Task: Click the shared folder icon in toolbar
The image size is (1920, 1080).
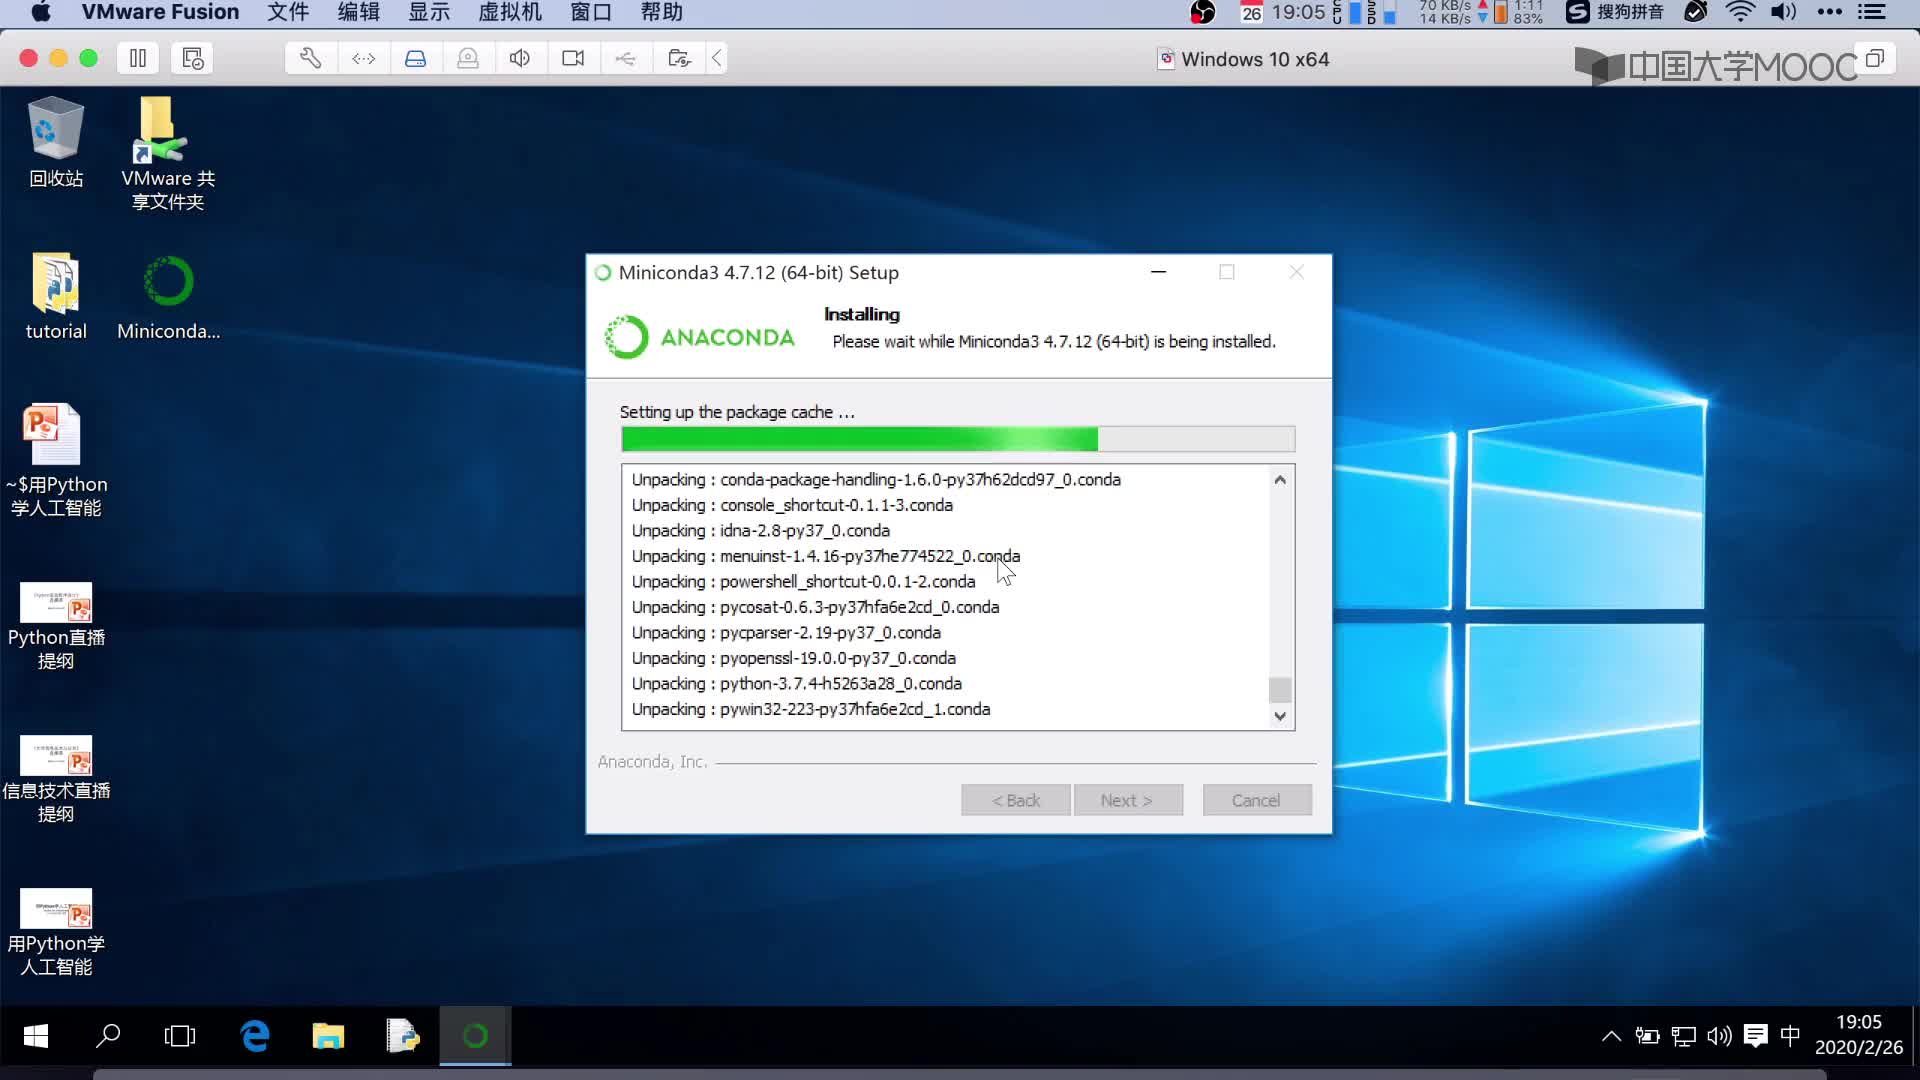Action: (679, 58)
